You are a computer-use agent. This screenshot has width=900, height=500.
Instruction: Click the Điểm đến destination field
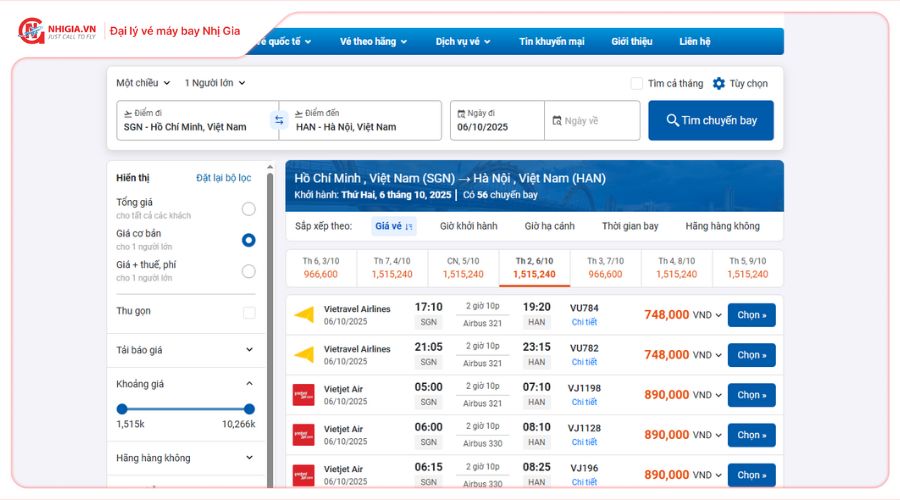pyautogui.click(x=360, y=121)
